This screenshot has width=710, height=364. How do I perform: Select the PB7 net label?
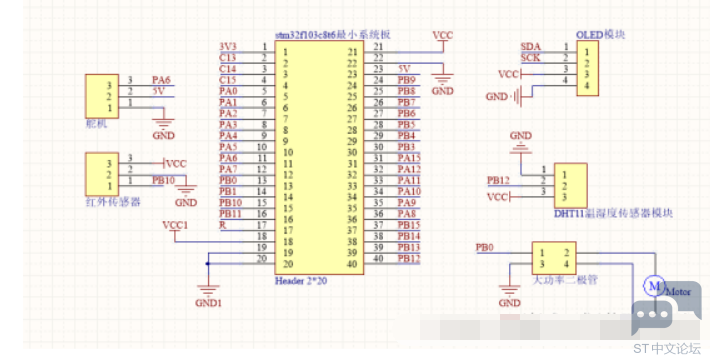tap(407, 102)
